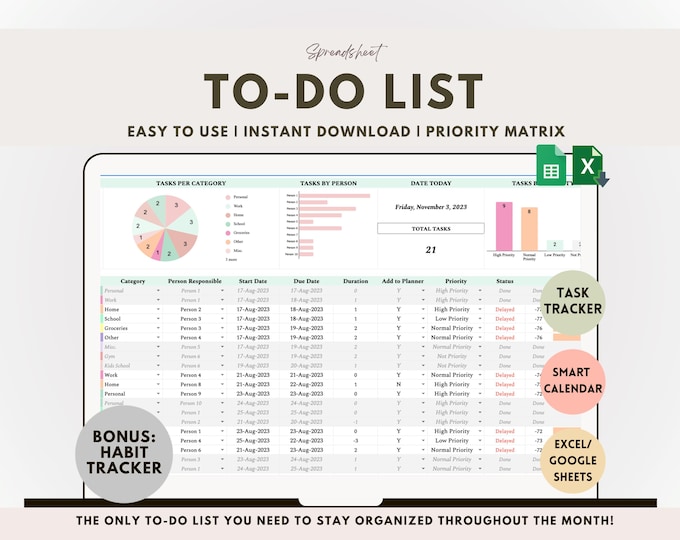Select the Duration column header
680x540 pixels.
(356, 281)
